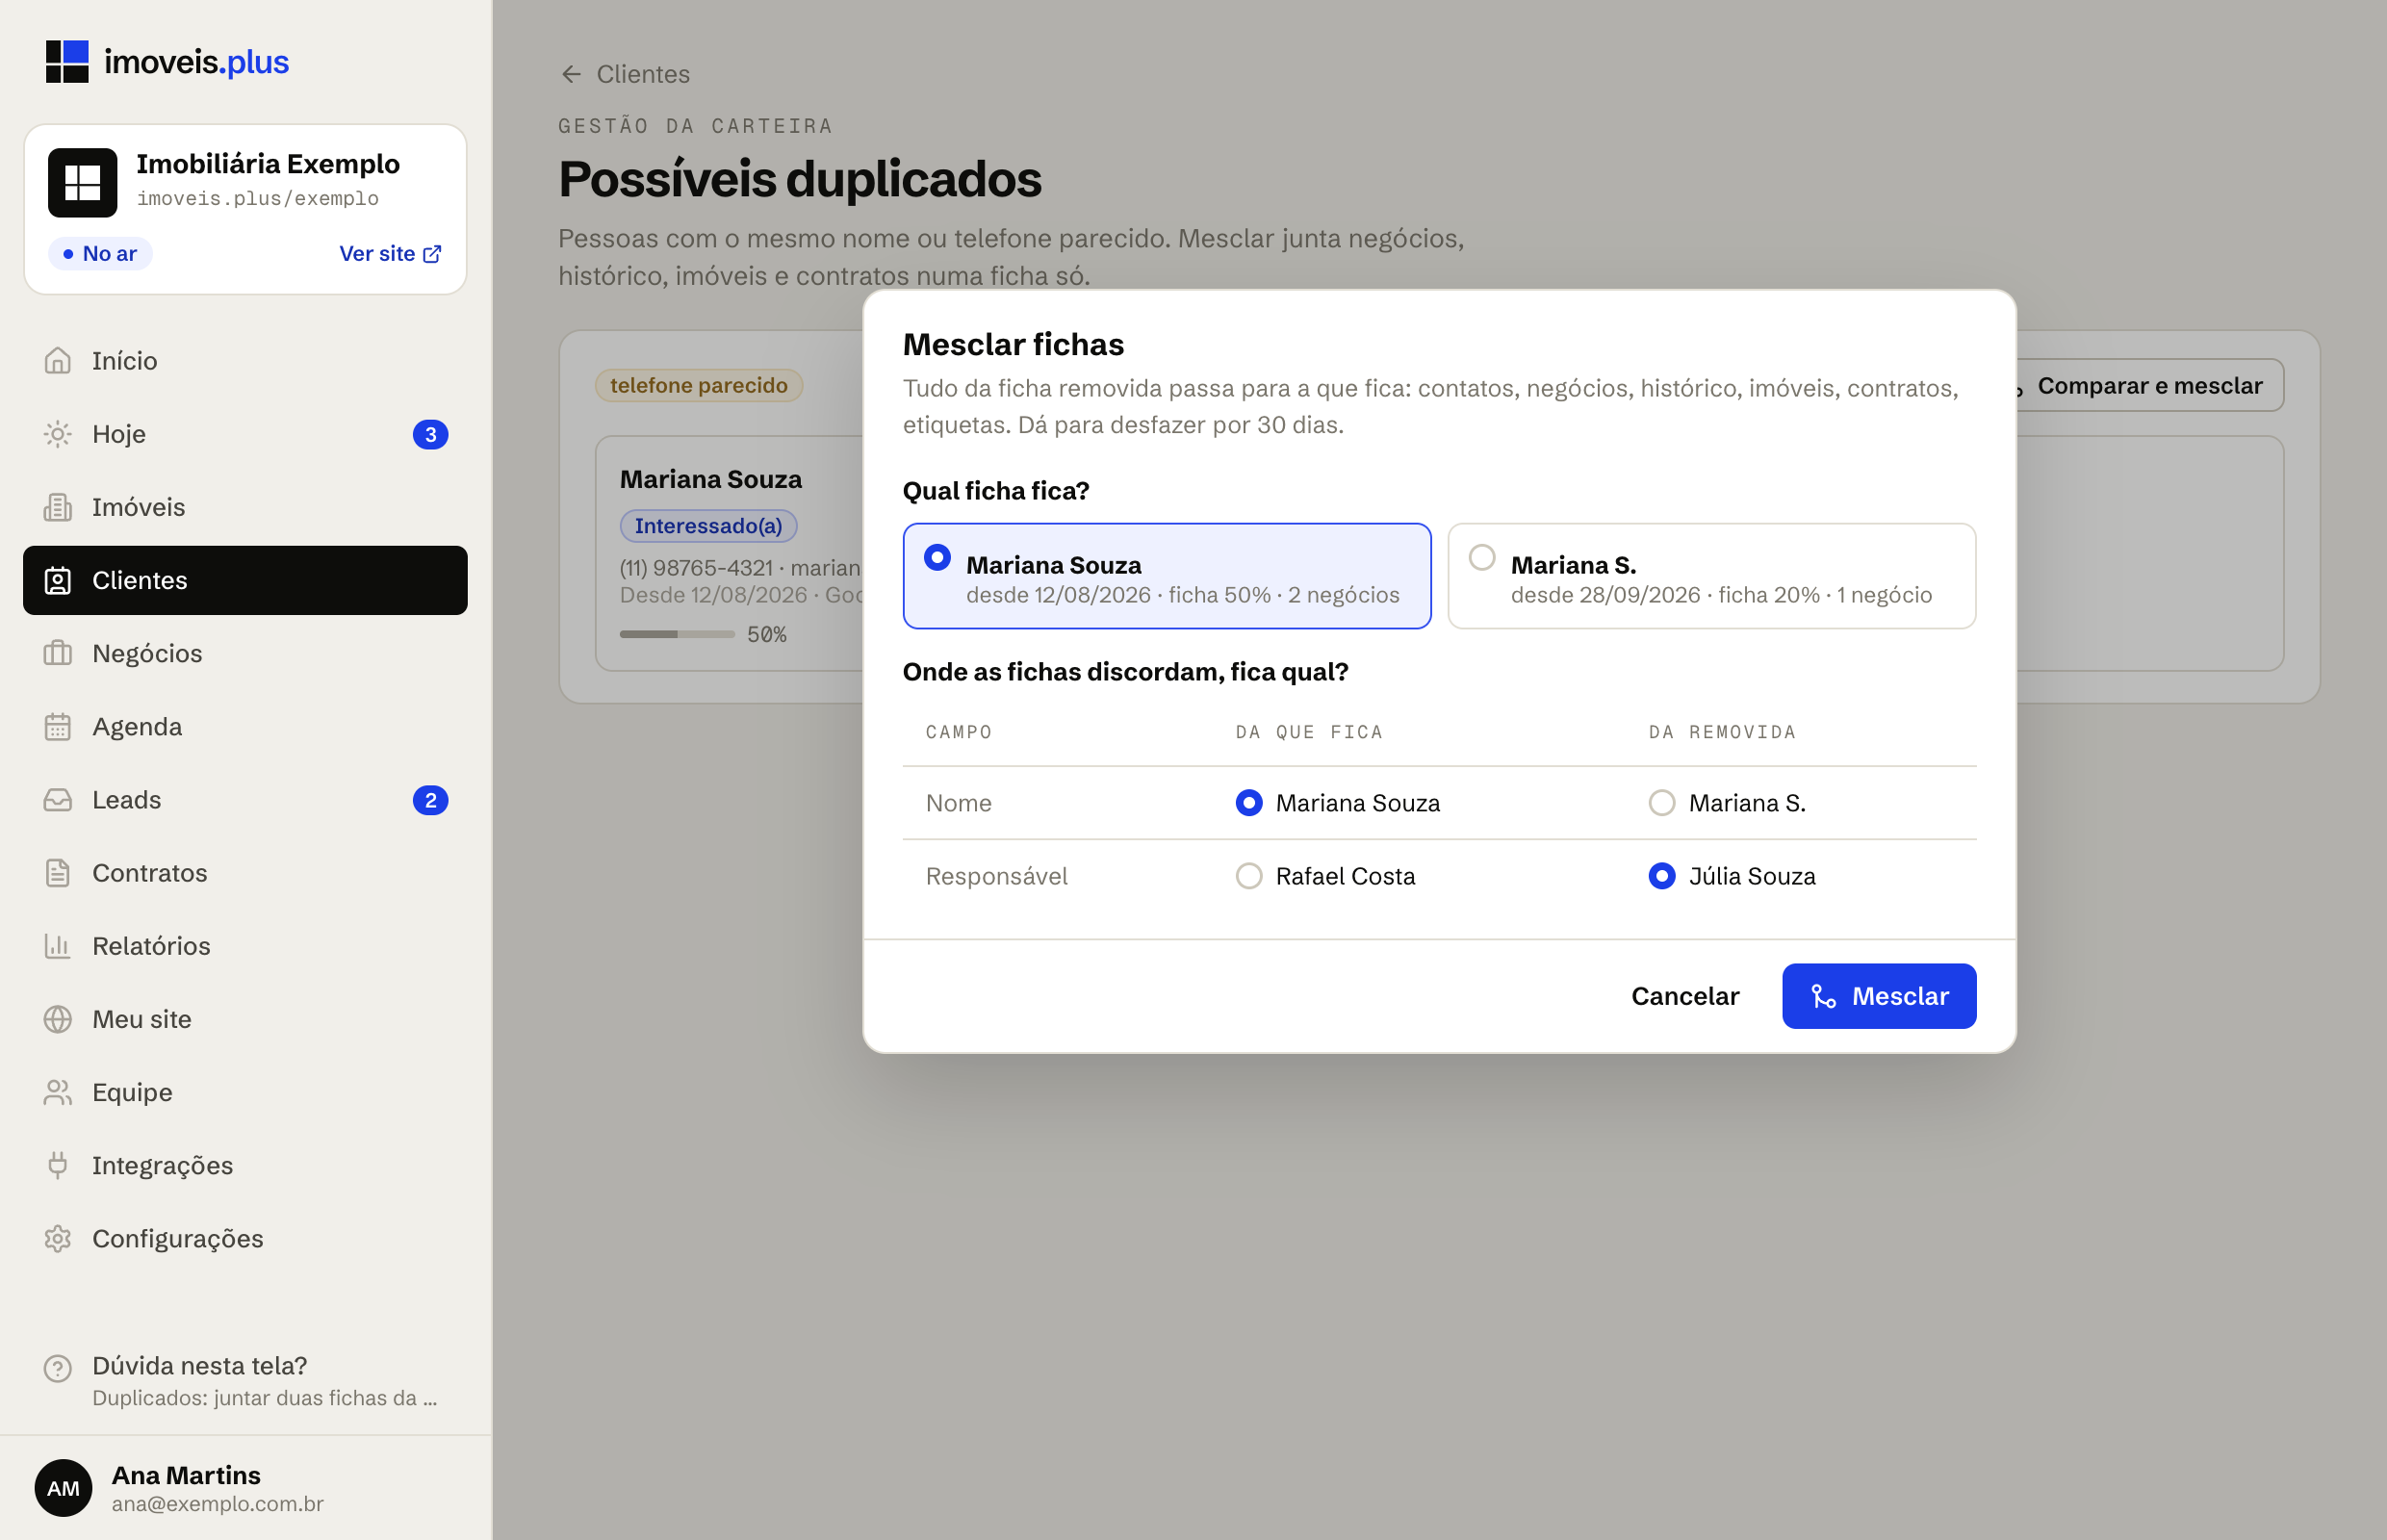The width and height of the screenshot is (2387, 1540).
Task: Click the Meu site globe icon
Action: pyautogui.click(x=58, y=1019)
